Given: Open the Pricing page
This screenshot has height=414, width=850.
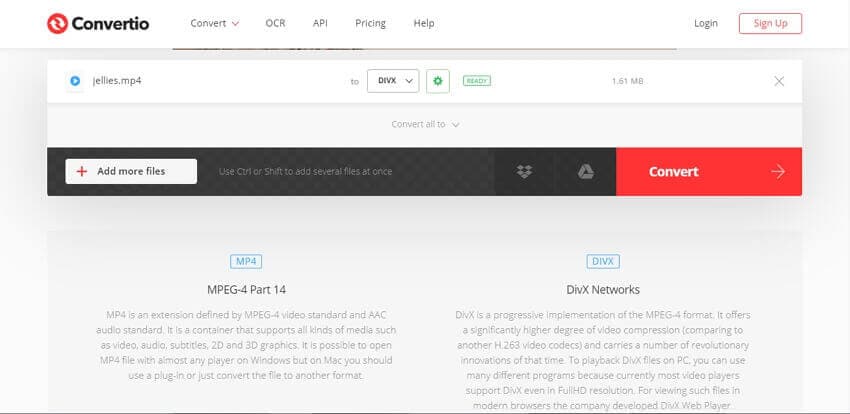Looking at the screenshot, I should [370, 23].
